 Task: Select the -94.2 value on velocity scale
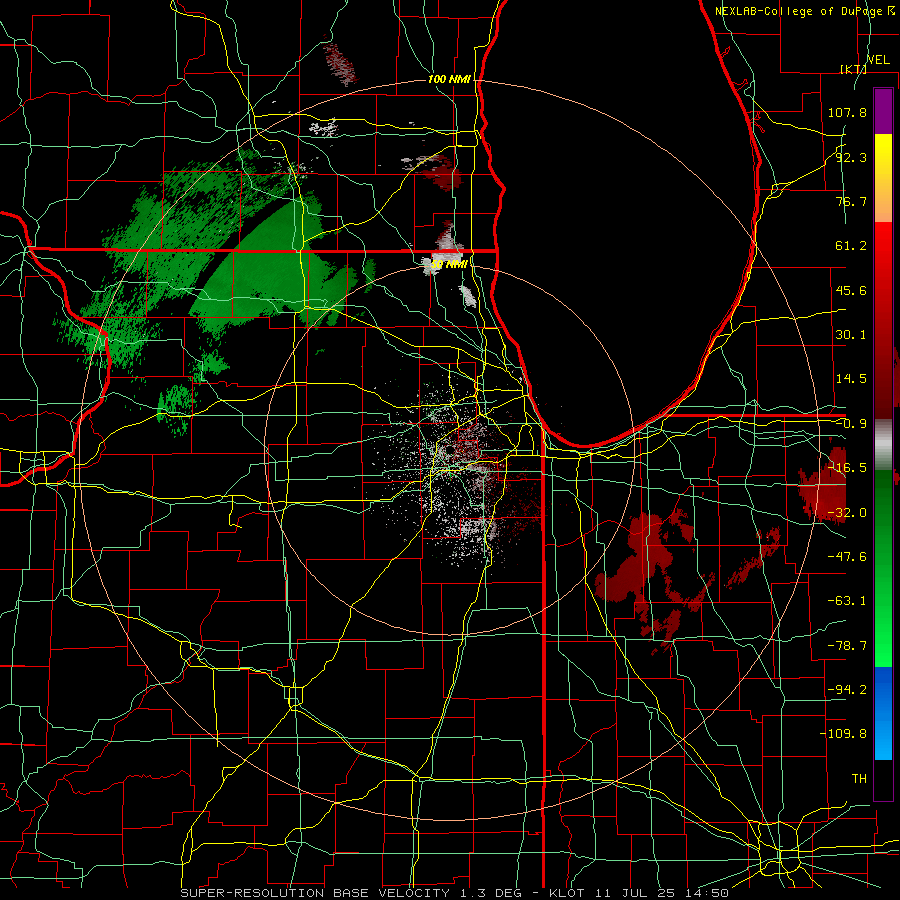point(847,690)
